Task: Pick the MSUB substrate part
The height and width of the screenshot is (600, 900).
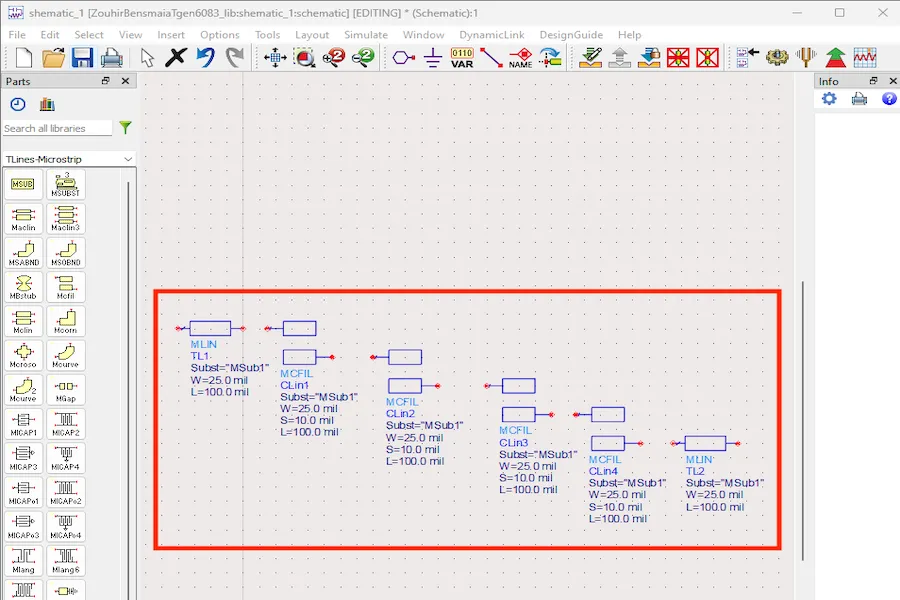Action: coord(23,184)
